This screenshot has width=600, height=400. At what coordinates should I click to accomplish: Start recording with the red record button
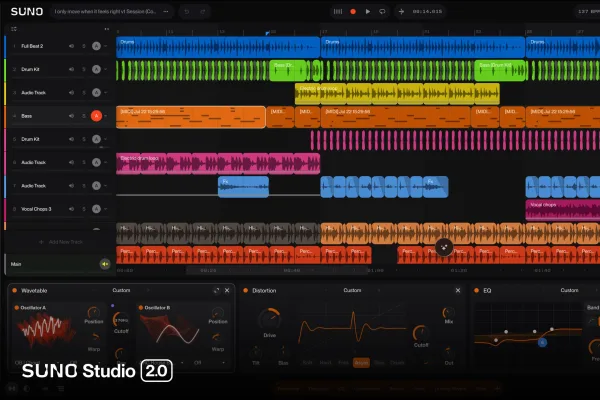(x=353, y=11)
